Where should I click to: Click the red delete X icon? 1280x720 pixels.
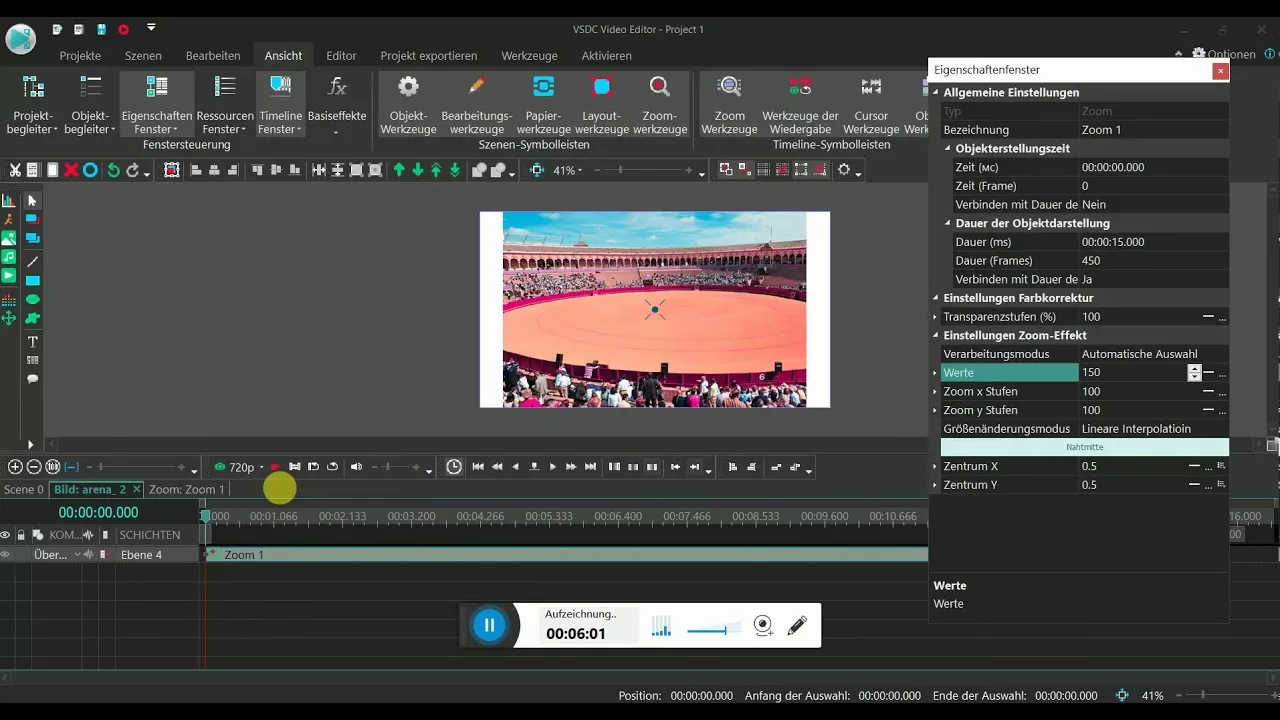71,171
